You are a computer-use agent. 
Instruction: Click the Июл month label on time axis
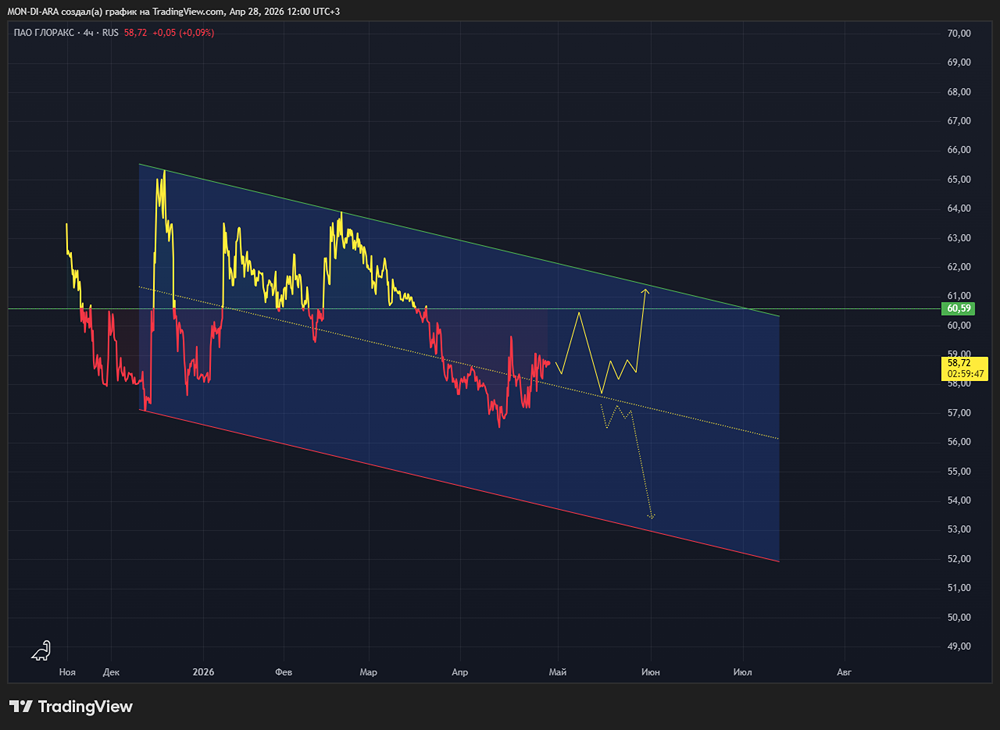click(742, 672)
